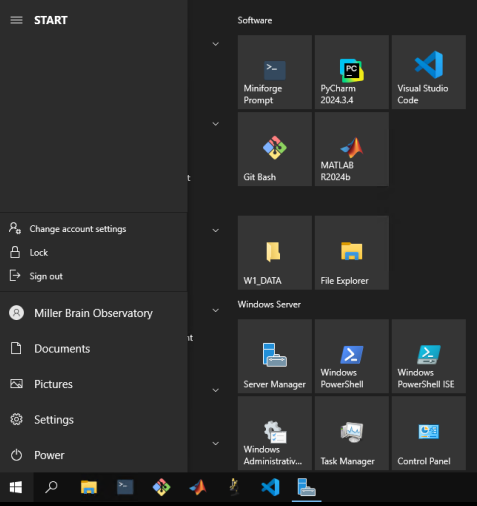The image size is (477, 506).
Task: Click the Miller Brain Observatory account
Action: pyautogui.click(x=94, y=313)
